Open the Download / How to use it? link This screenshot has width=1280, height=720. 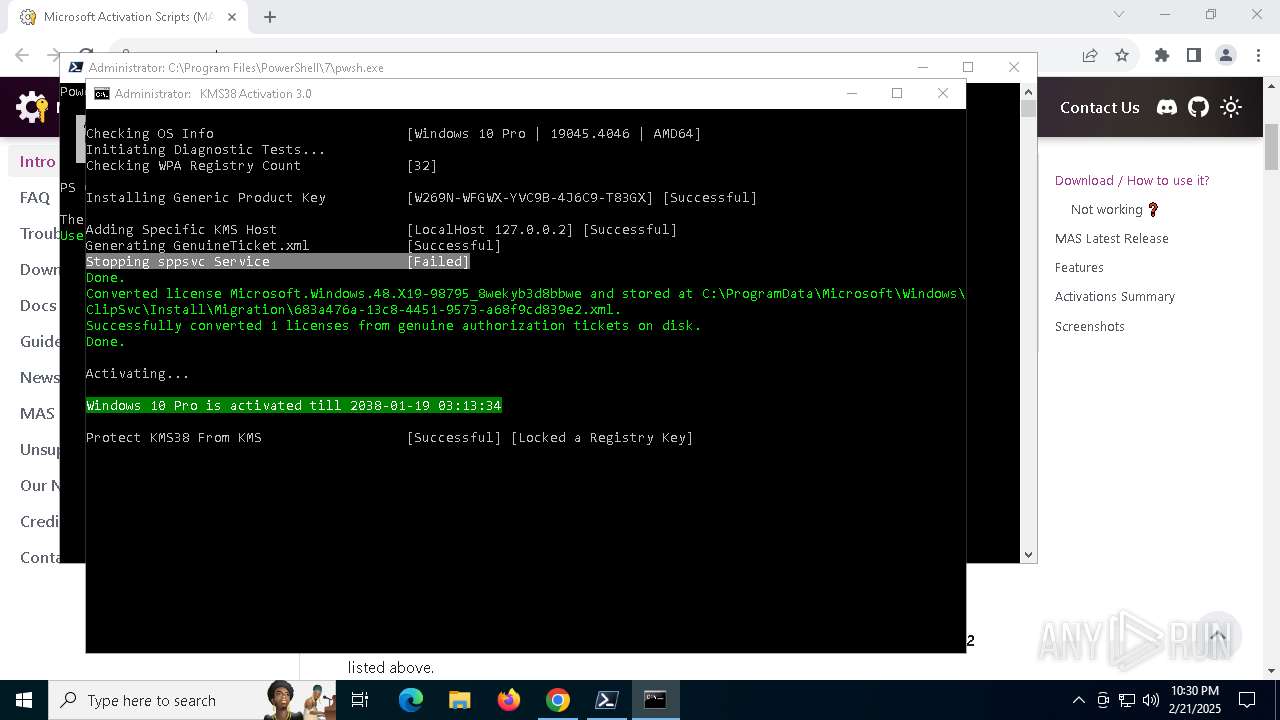(1132, 180)
